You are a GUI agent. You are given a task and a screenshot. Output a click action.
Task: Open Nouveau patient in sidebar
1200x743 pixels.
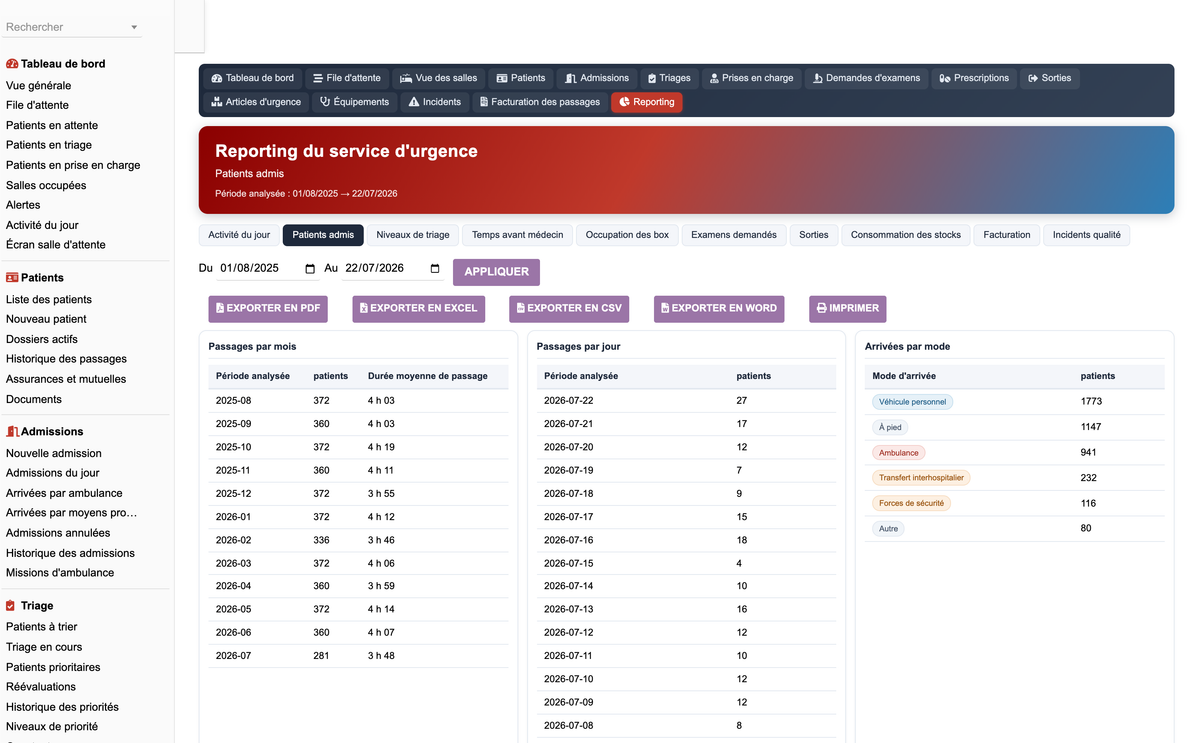point(46,320)
